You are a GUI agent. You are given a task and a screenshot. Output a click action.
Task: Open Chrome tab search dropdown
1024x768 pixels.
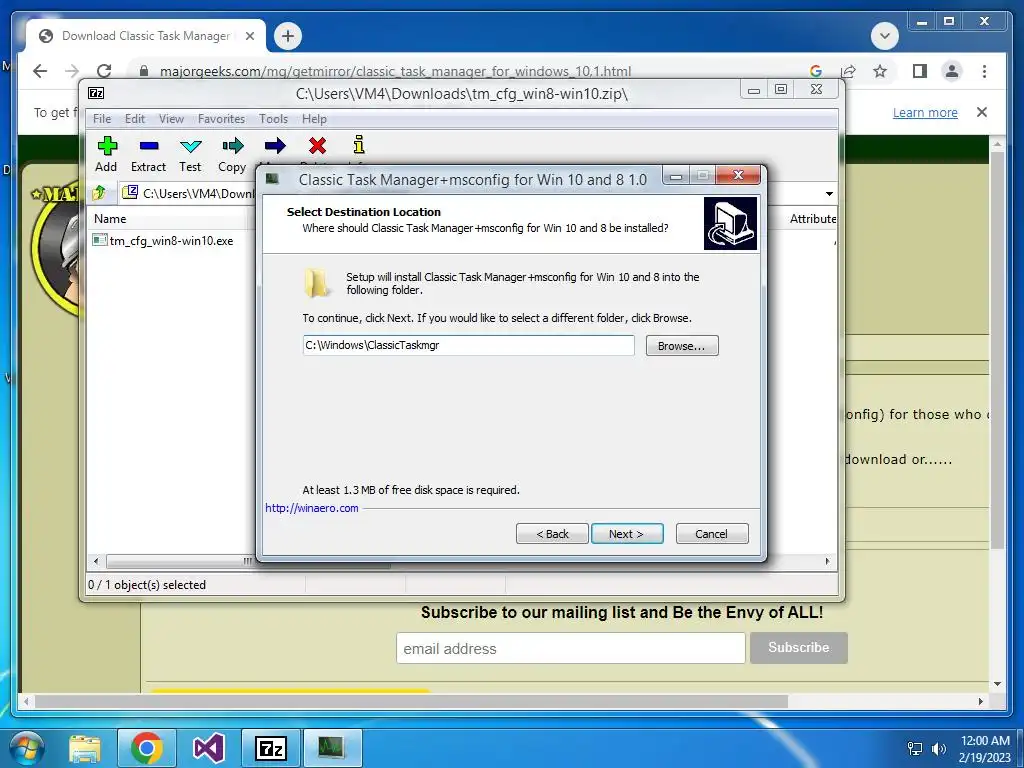(x=885, y=36)
